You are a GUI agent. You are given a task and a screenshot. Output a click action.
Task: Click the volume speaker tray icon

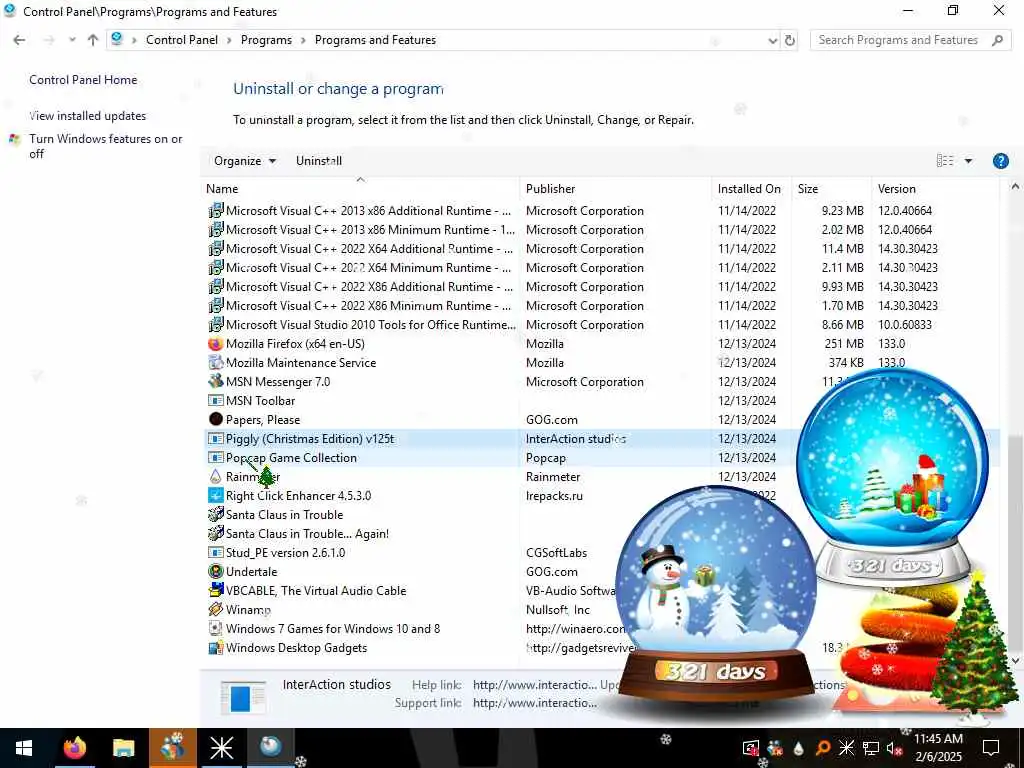893,748
